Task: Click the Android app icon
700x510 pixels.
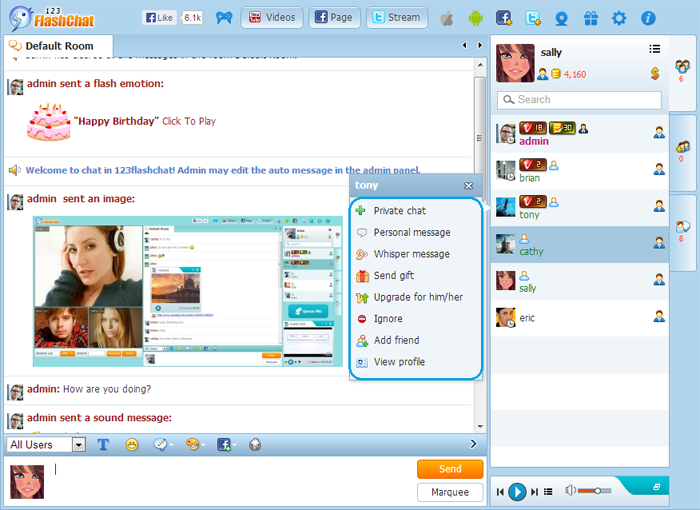Action: [475, 18]
